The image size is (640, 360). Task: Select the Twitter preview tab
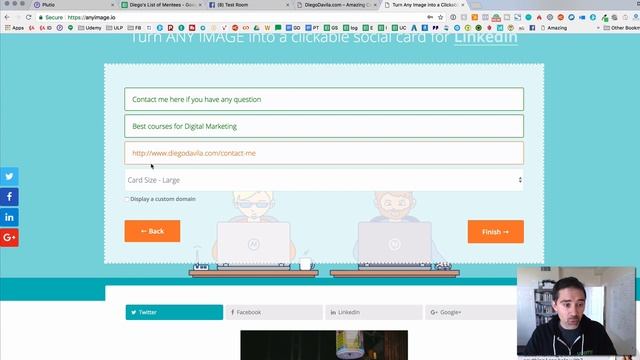point(174,312)
